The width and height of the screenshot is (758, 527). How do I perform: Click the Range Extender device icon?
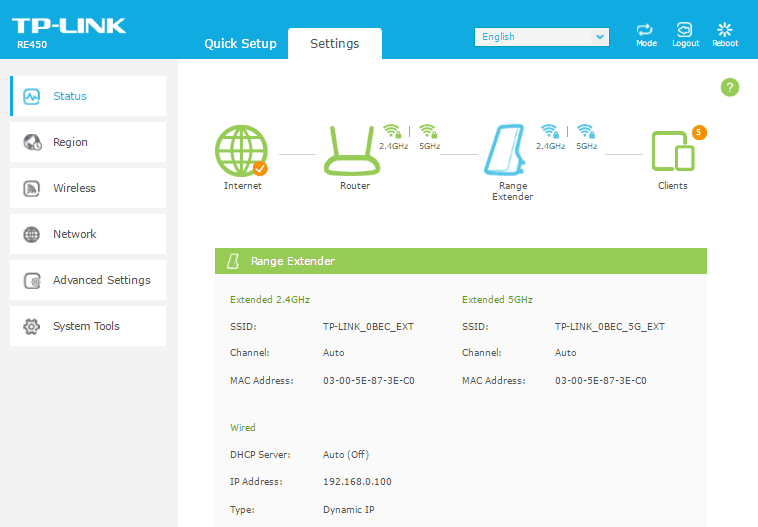click(x=505, y=149)
